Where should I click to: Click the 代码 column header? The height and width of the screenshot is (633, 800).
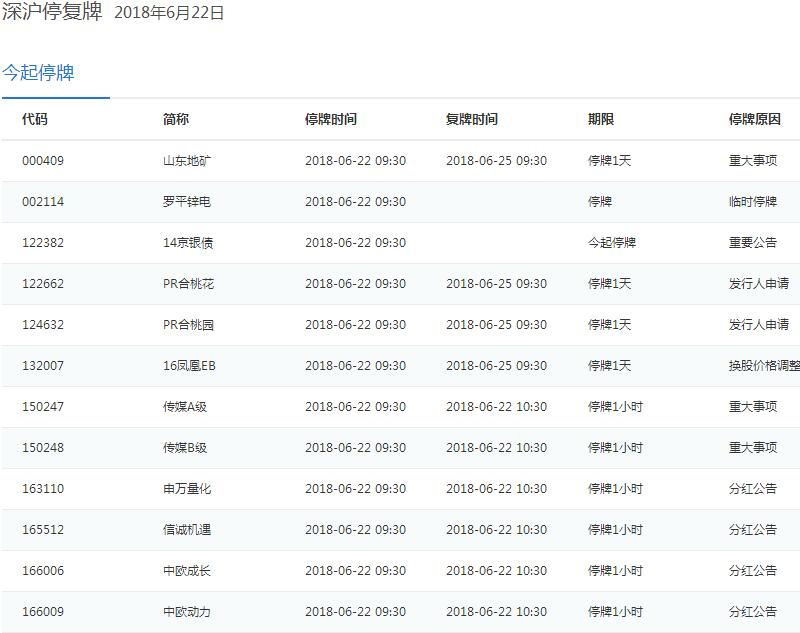35,119
